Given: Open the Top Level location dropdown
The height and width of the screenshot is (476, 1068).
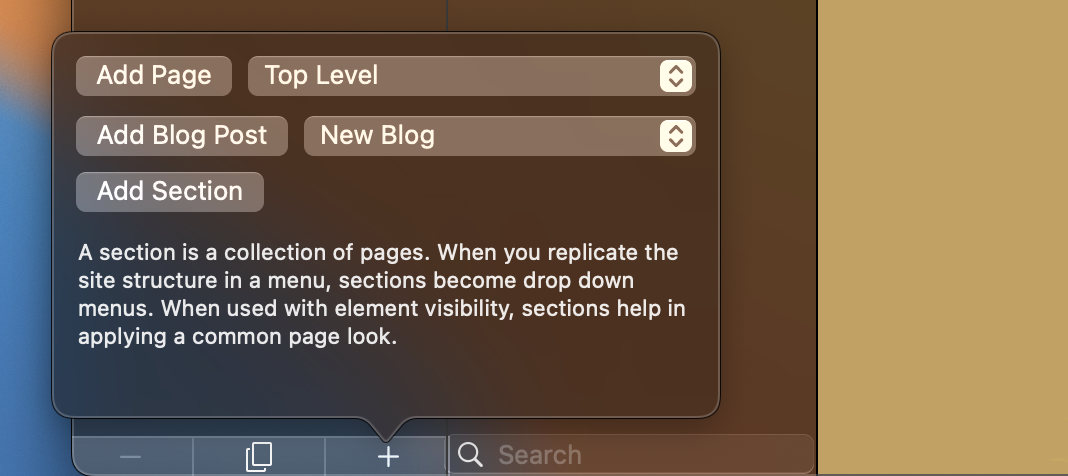Looking at the screenshot, I should [471, 76].
